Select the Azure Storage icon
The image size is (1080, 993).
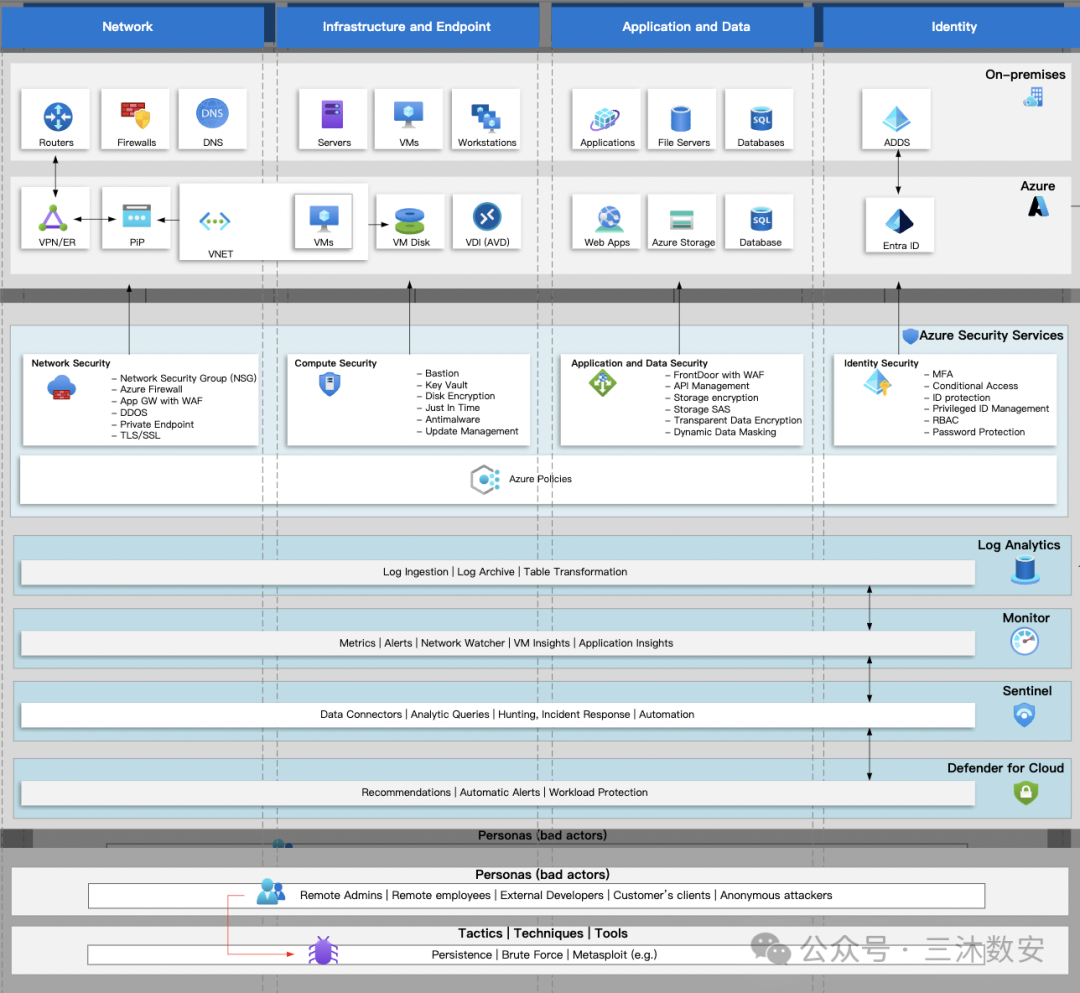click(x=682, y=220)
